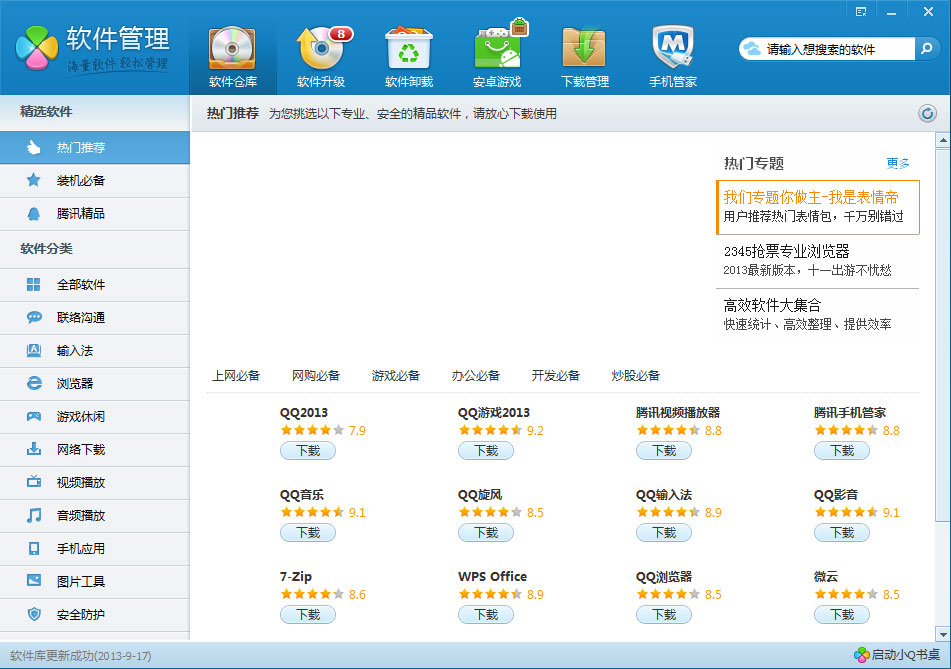This screenshot has height=669, width=951.
Task: Download 微云
Action: (x=842, y=614)
